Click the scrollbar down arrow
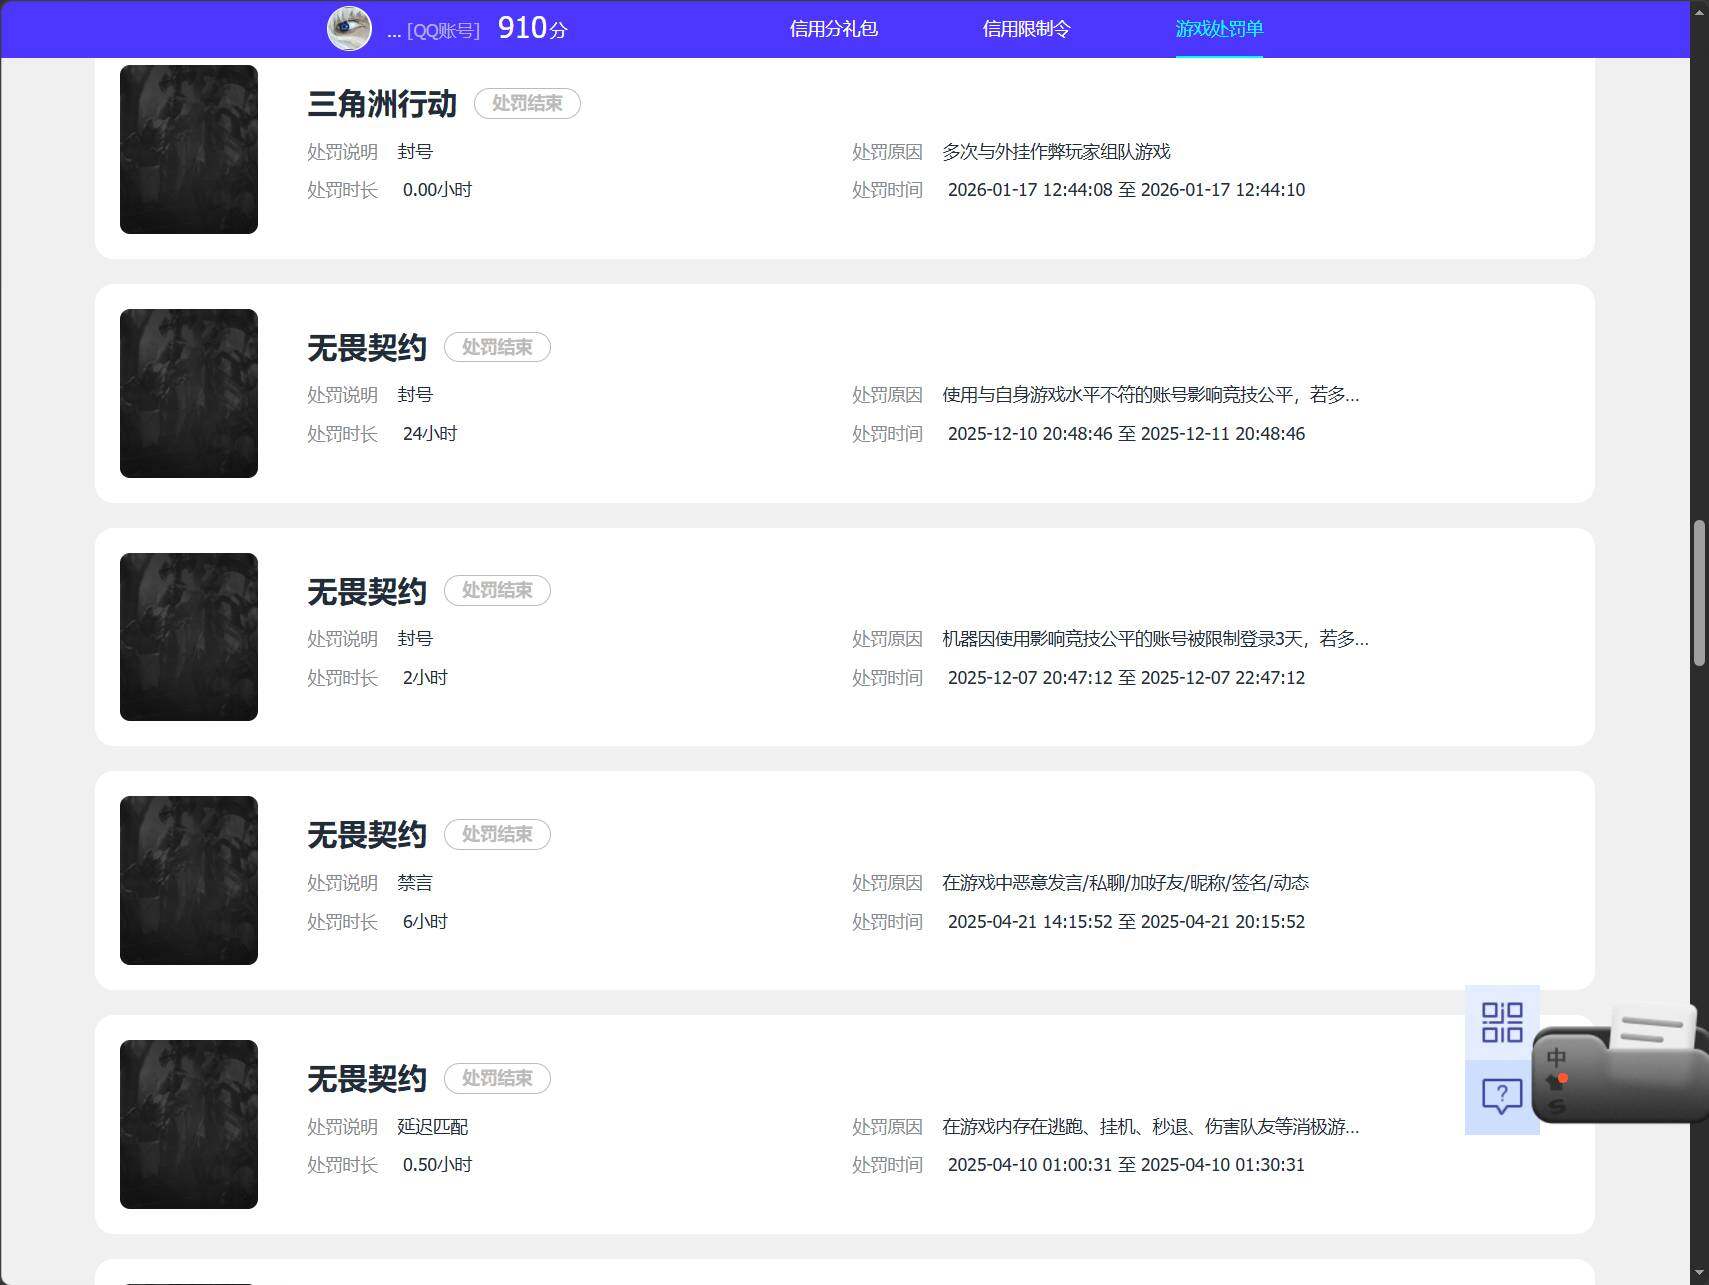Image resolution: width=1709 pixels, height=1285 pixels. 1699,1275
